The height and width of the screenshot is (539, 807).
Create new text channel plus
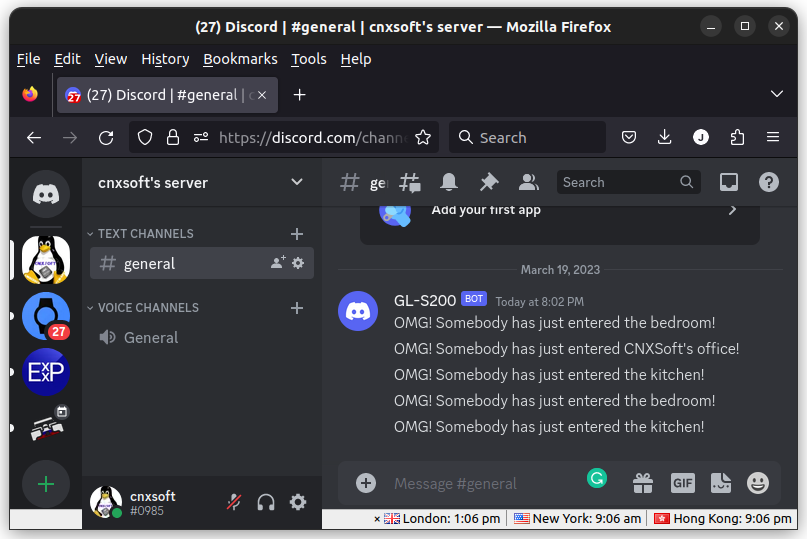coord(297,234)
